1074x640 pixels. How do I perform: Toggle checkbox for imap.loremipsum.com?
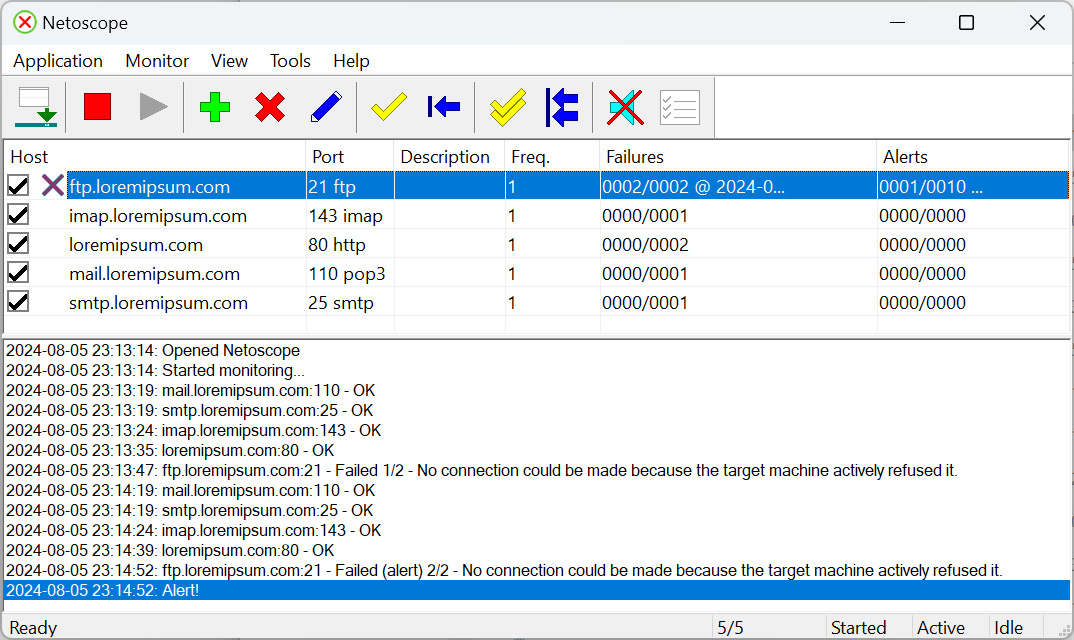18,215
